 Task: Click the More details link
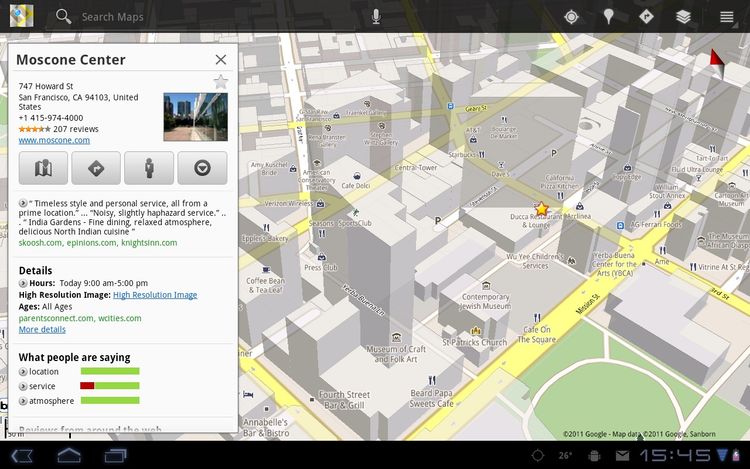pyautogui.click(x=42, y=329)
